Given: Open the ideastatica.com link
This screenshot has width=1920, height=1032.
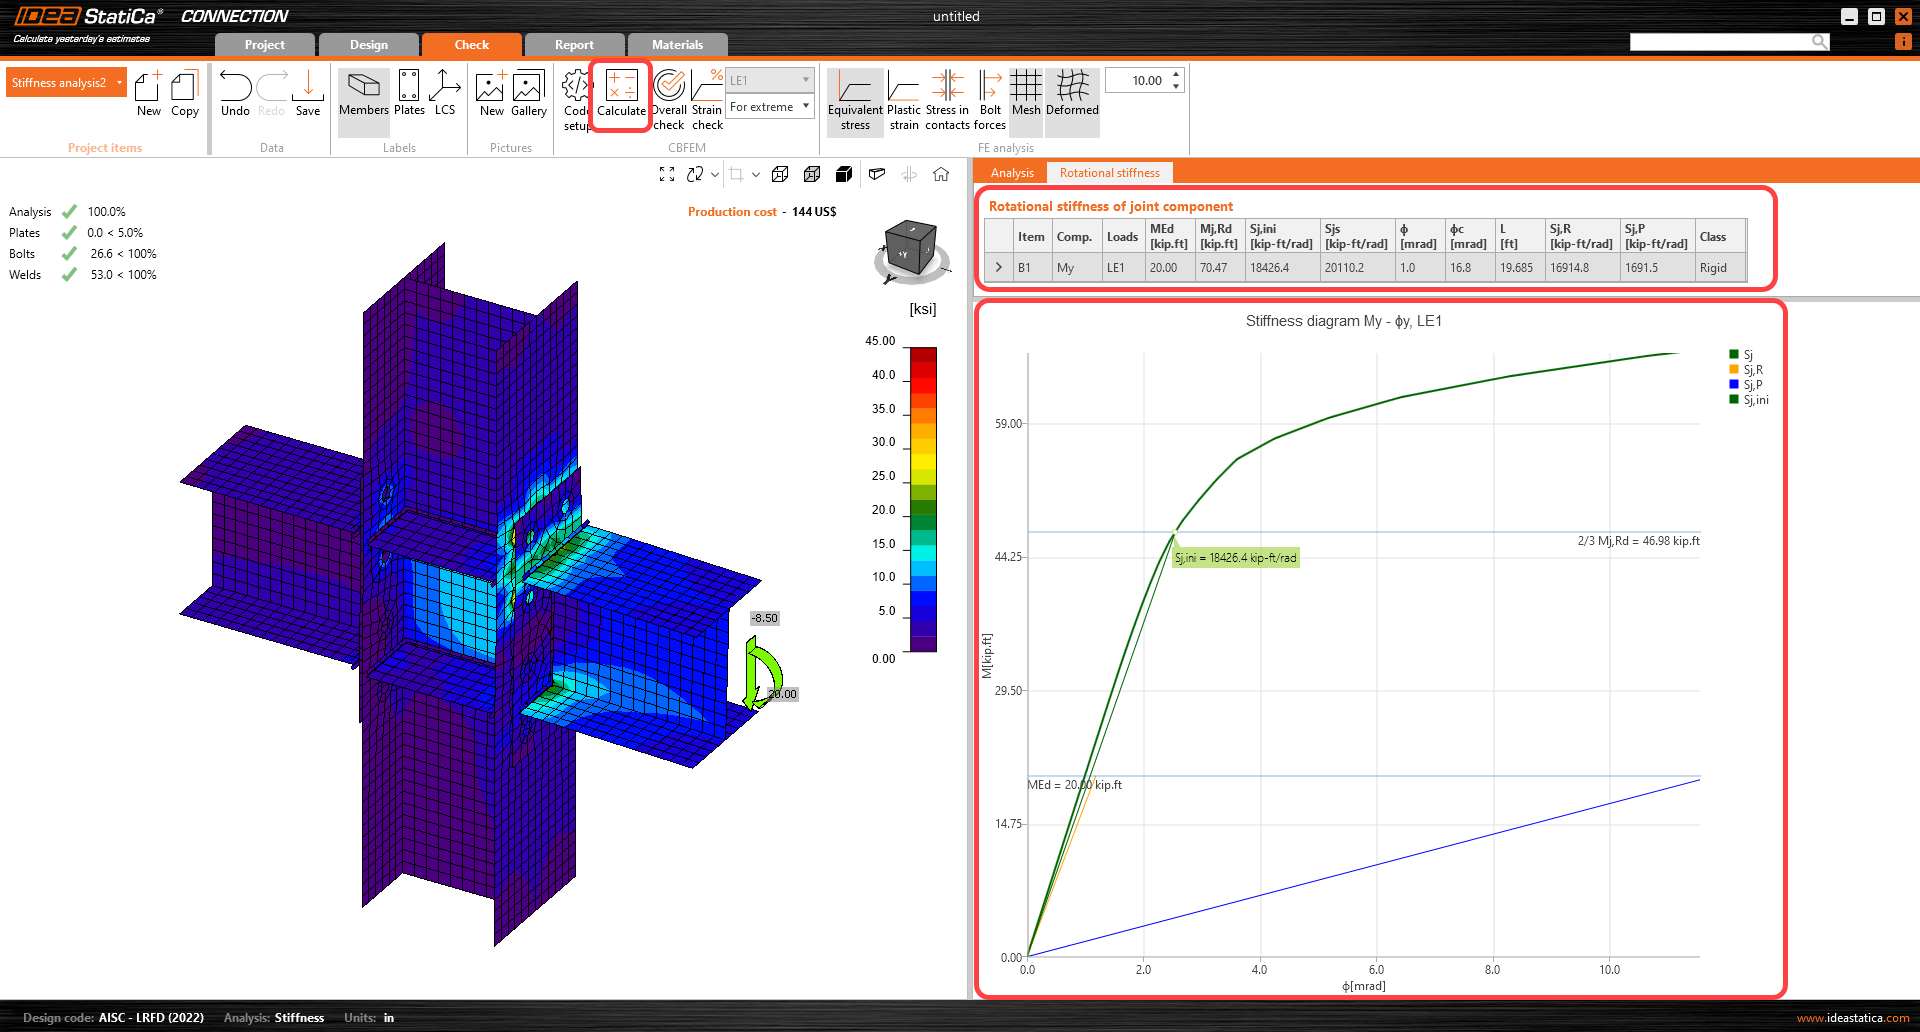Looking at the screenshot, I should [x=1852, y=1018].
